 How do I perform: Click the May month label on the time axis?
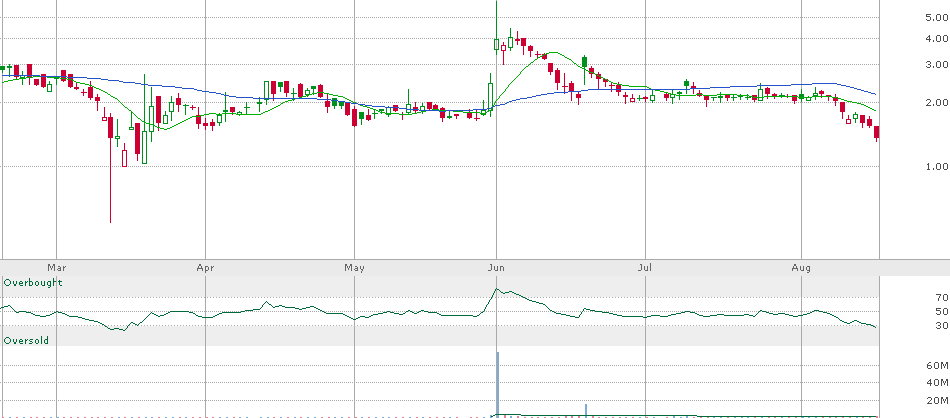click(354, 267)
